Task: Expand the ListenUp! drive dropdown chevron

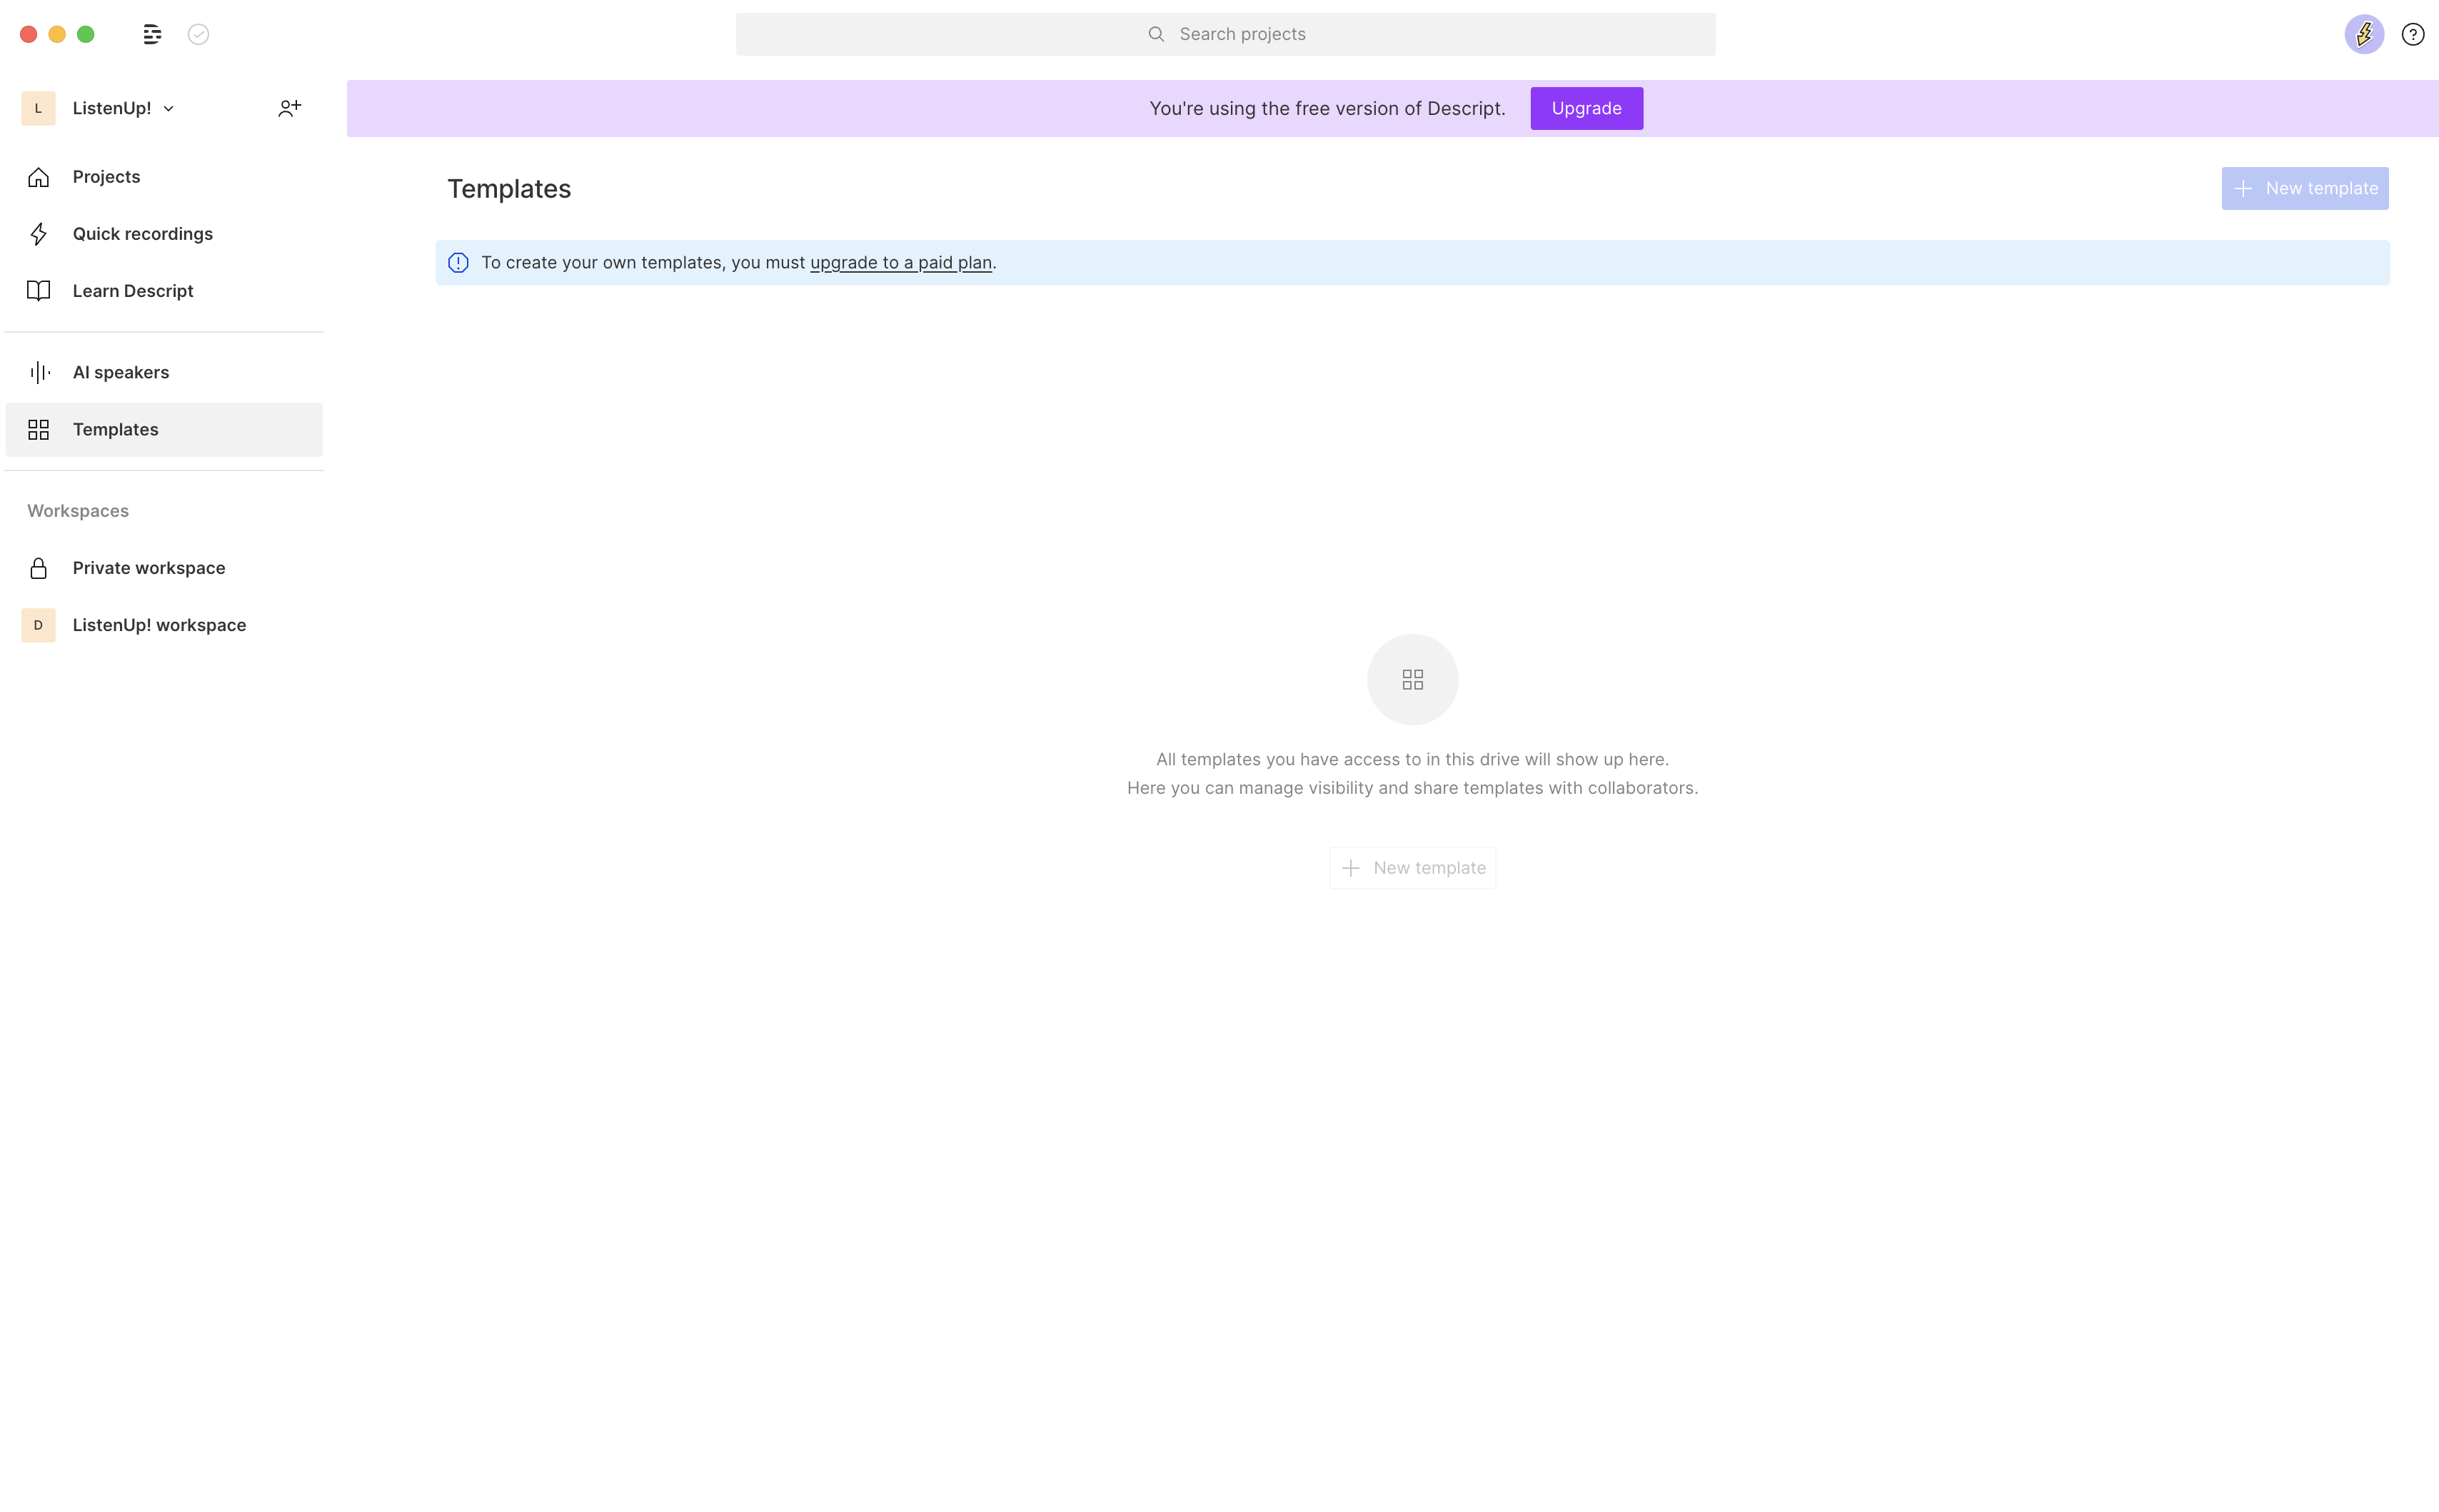Action: tap(169, 108)
